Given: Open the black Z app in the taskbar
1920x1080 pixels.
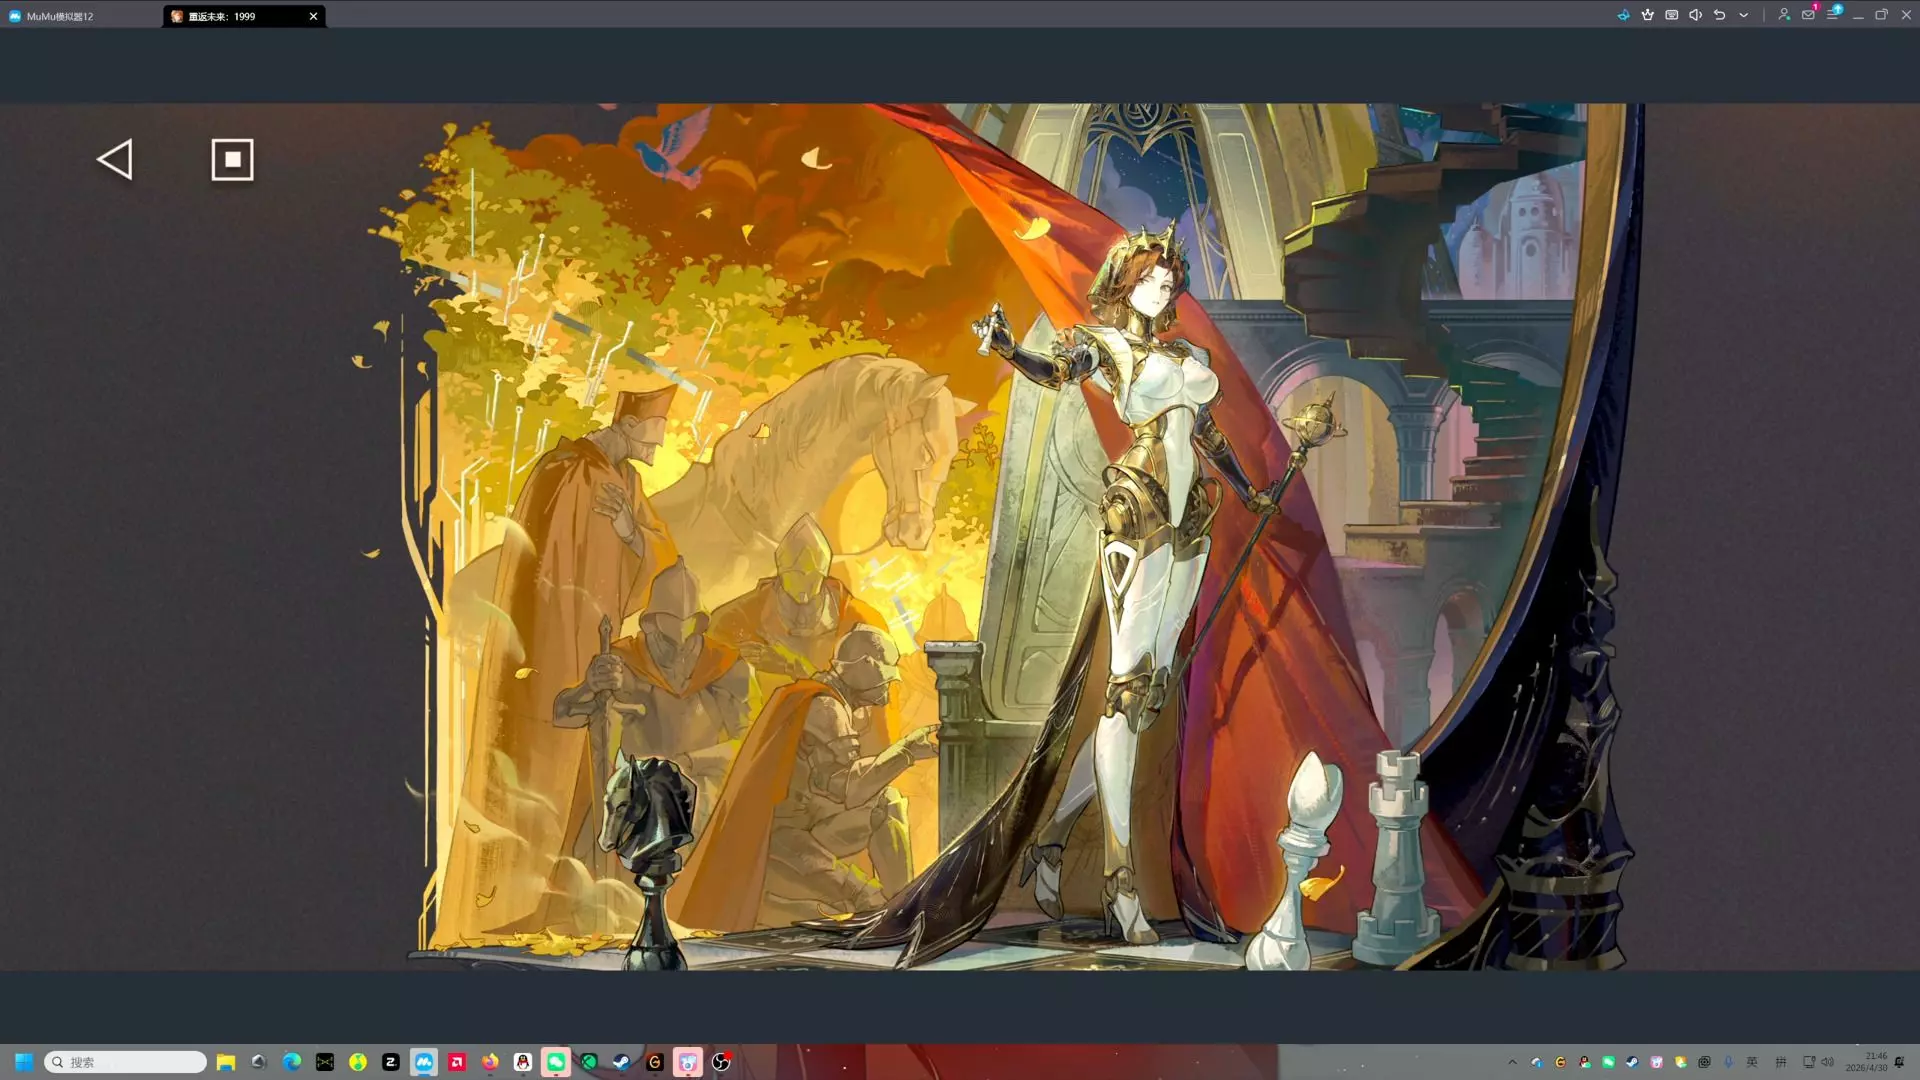Looking at the screenshot, I should pyautogui.click(x=391, y=1062).
